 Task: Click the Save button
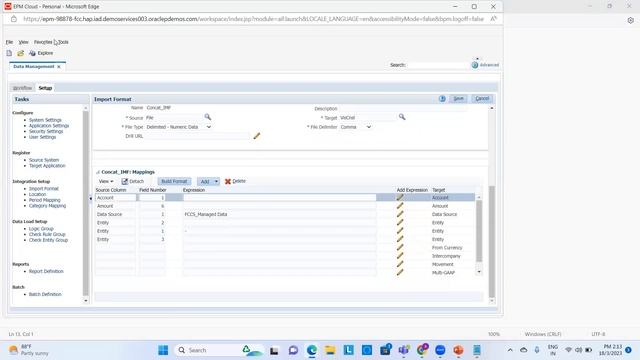[458, 99]
